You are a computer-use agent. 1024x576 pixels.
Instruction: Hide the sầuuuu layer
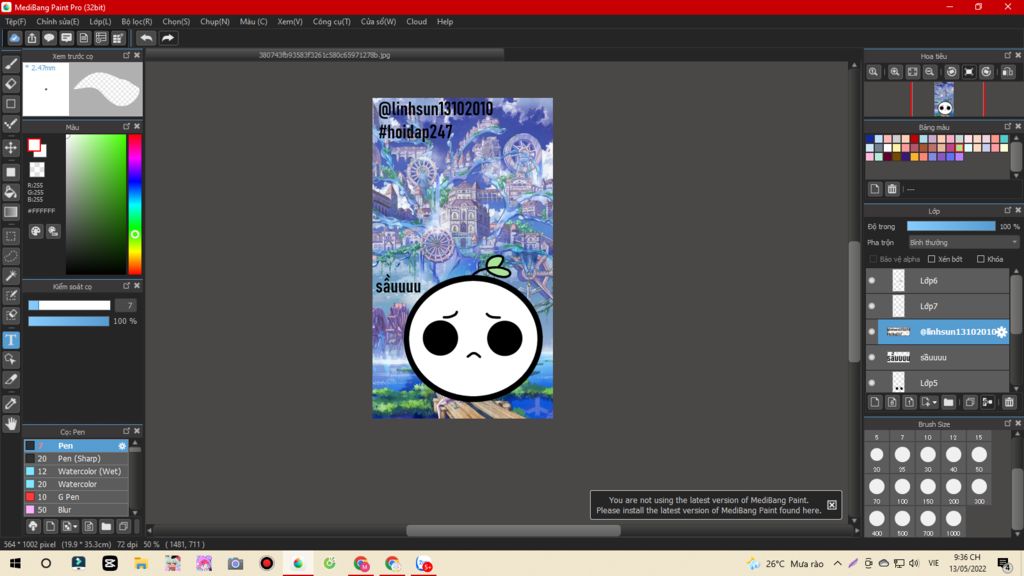(872, 357)
